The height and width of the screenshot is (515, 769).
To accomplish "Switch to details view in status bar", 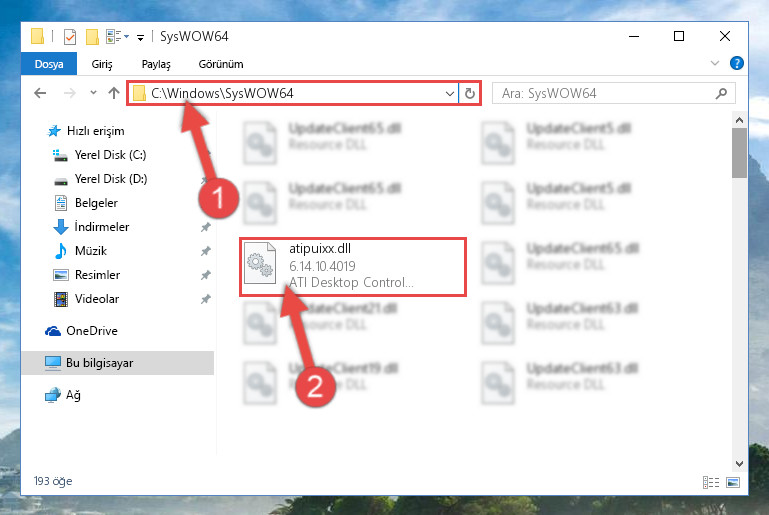I will coord(711,482).
